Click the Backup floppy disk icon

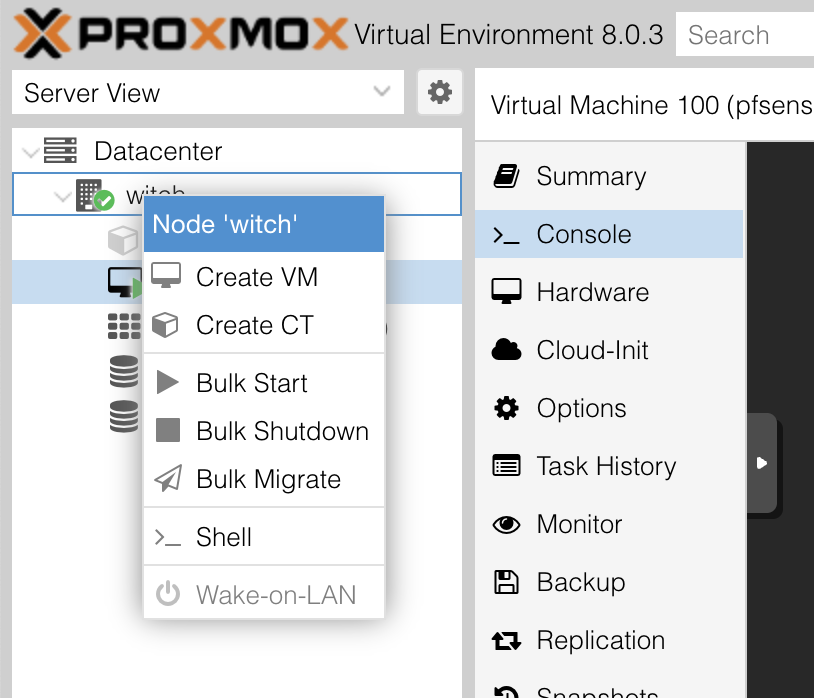pos(507,582)
